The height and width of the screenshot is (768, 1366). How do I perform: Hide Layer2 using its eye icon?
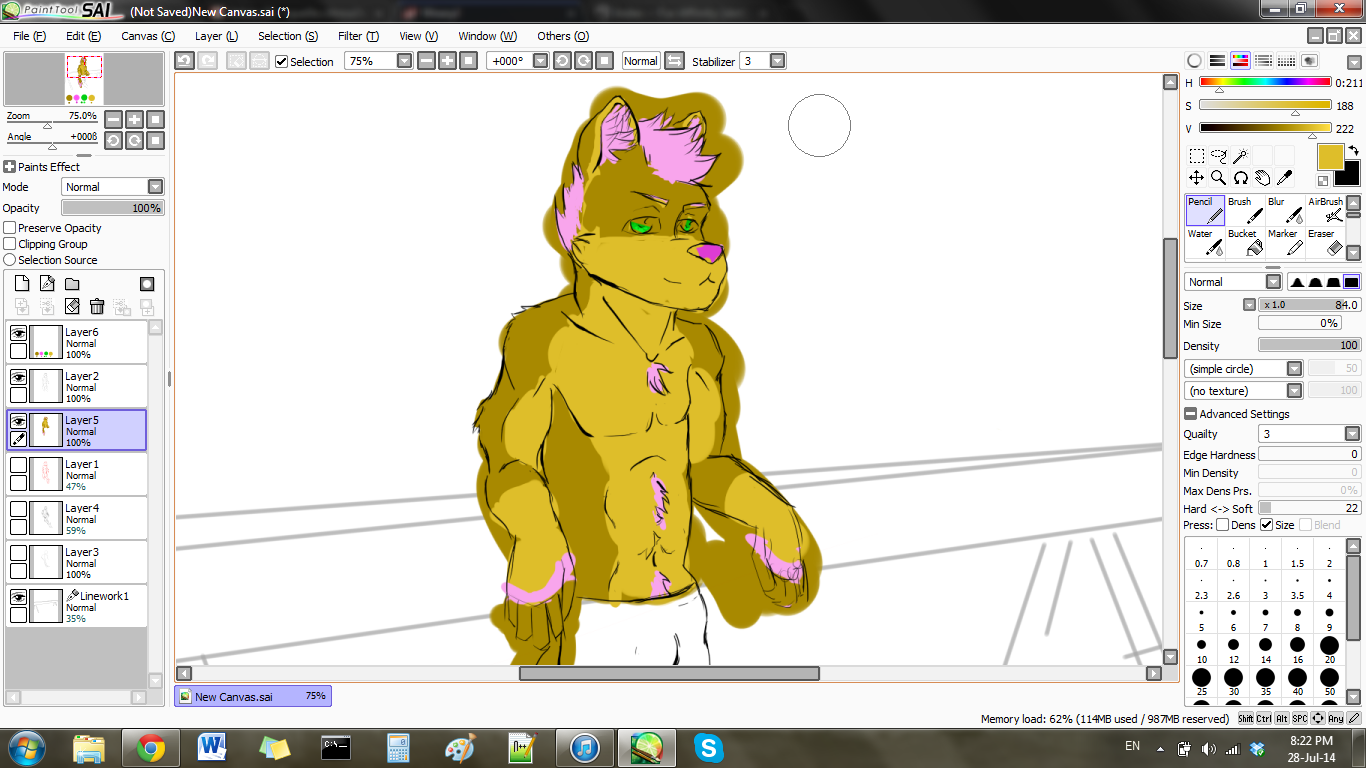coord(18,377)
